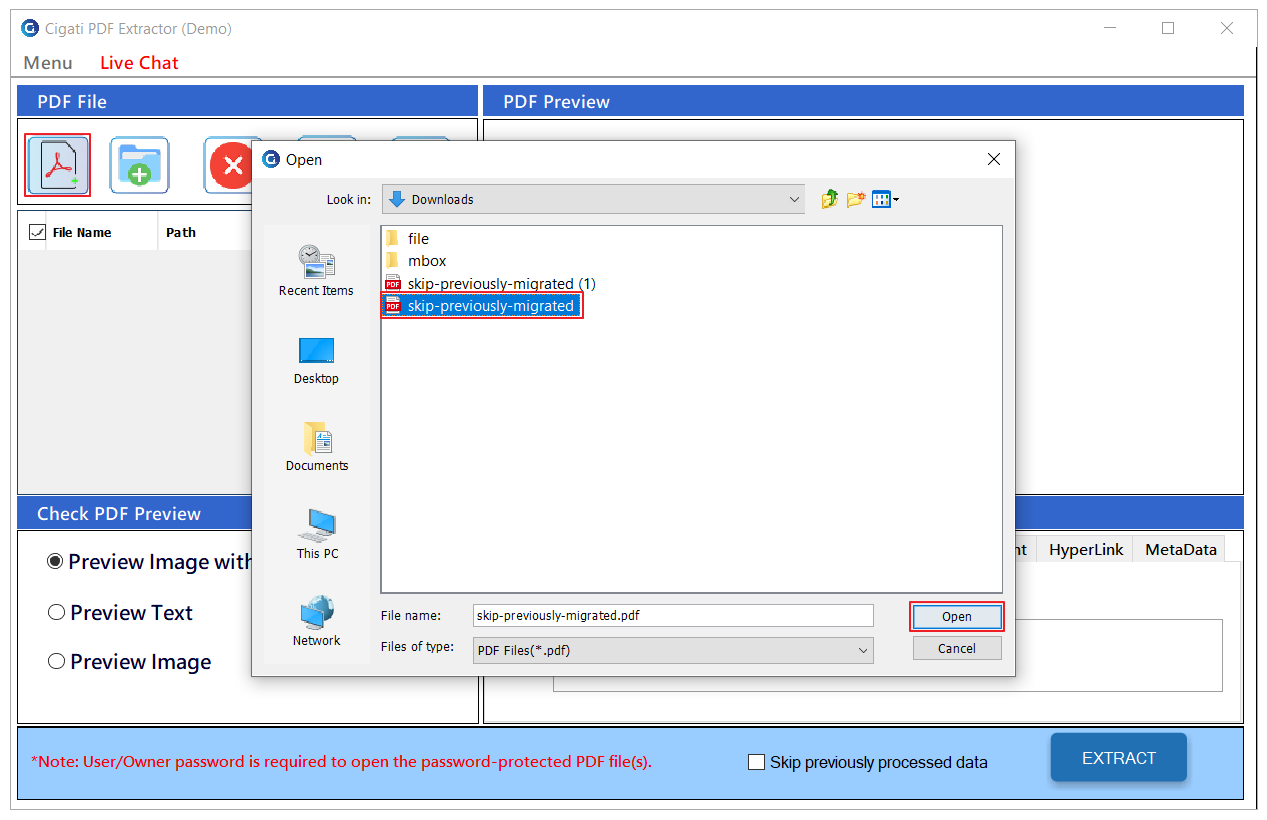The width and height of the screenshot is (1267, 820).
Task: Select the highlighted skip-previously-migrated PDF file
Action: (x=481, y=305)
